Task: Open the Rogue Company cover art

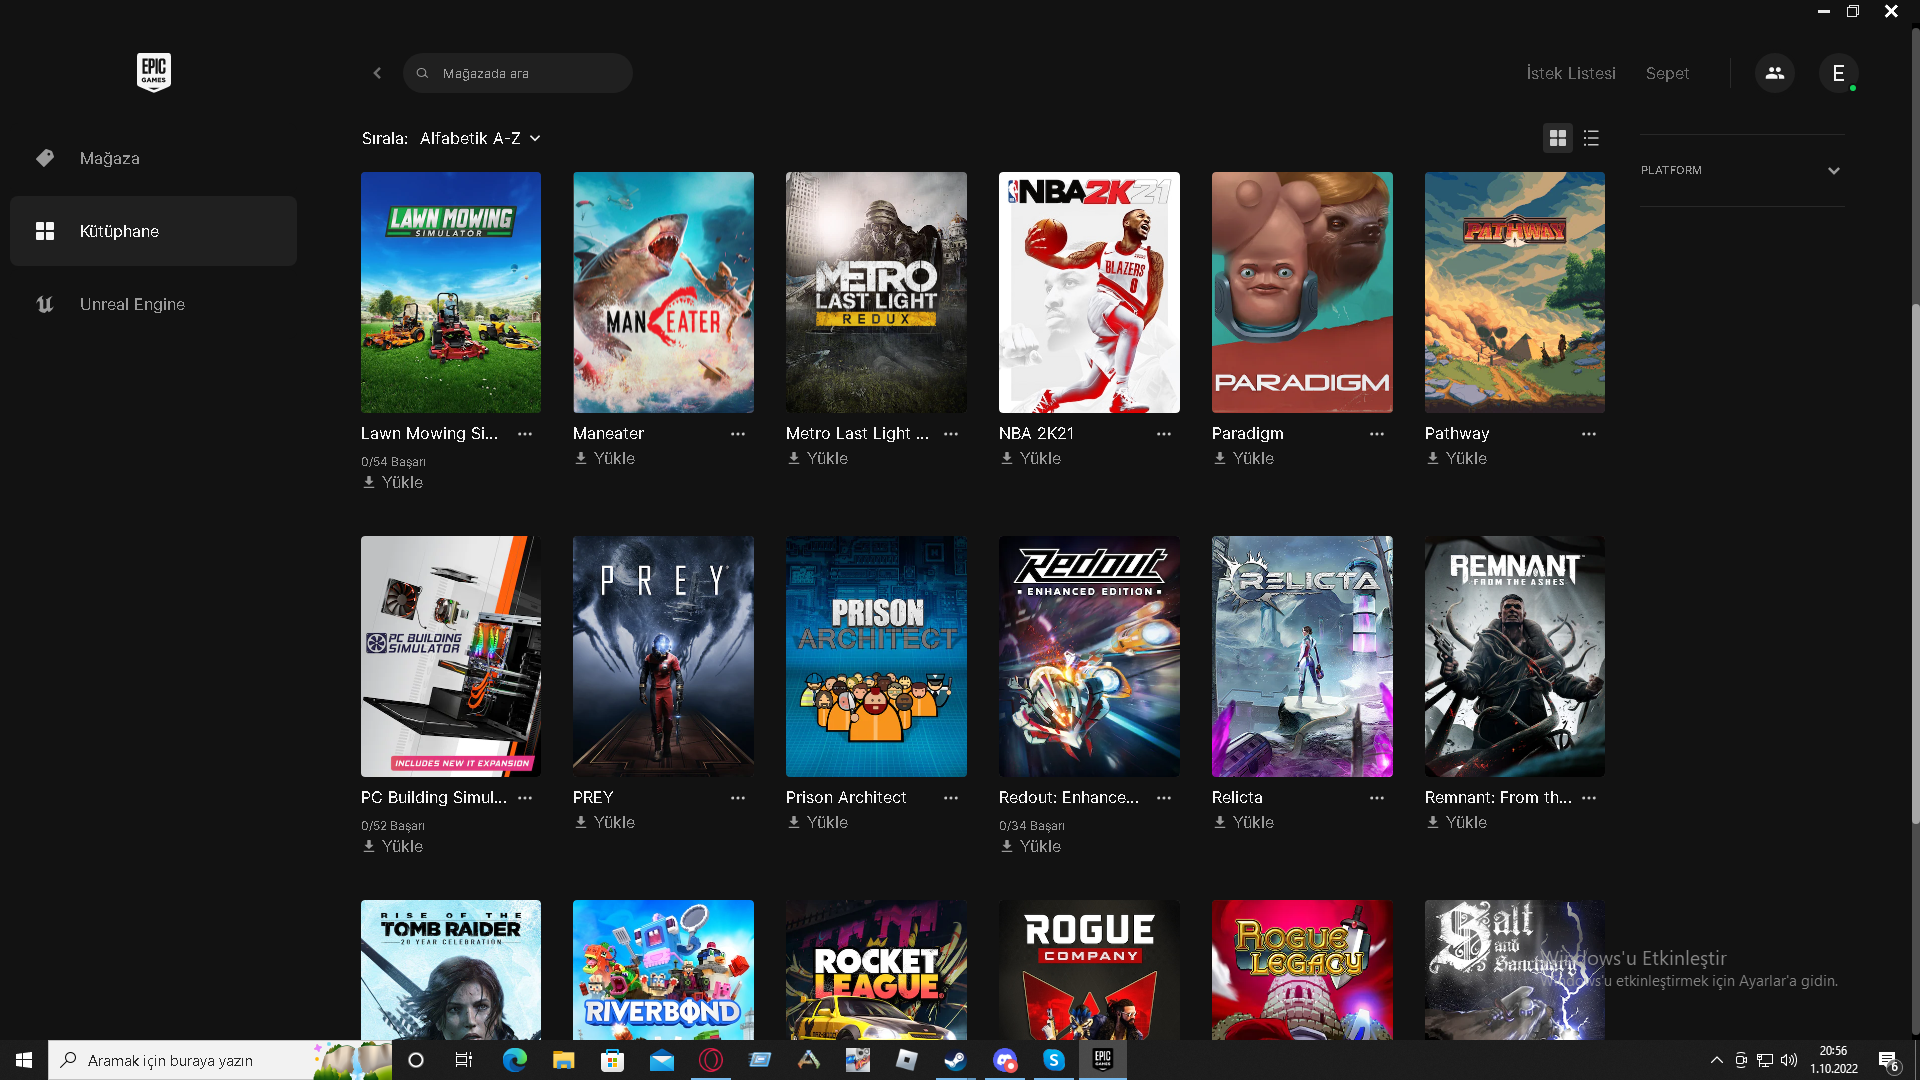Action: click(1089, 970)
